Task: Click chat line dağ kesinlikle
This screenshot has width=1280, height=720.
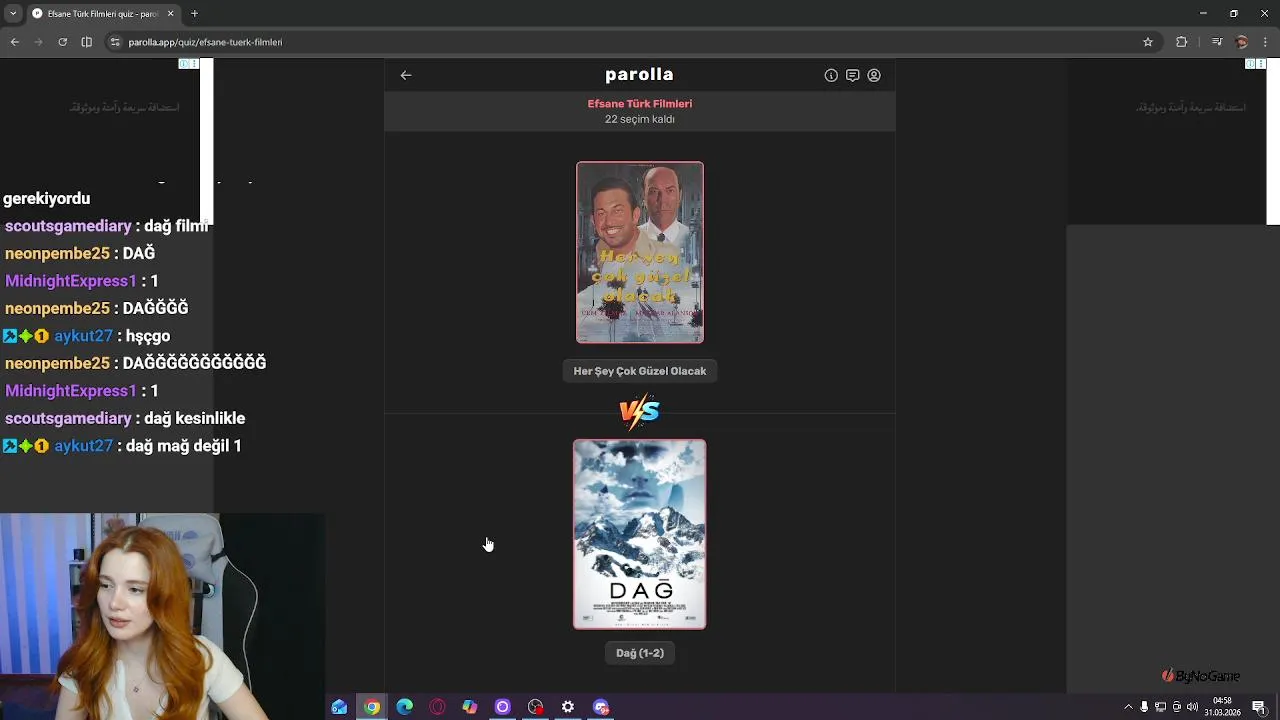Action: (x=194, y=418)
